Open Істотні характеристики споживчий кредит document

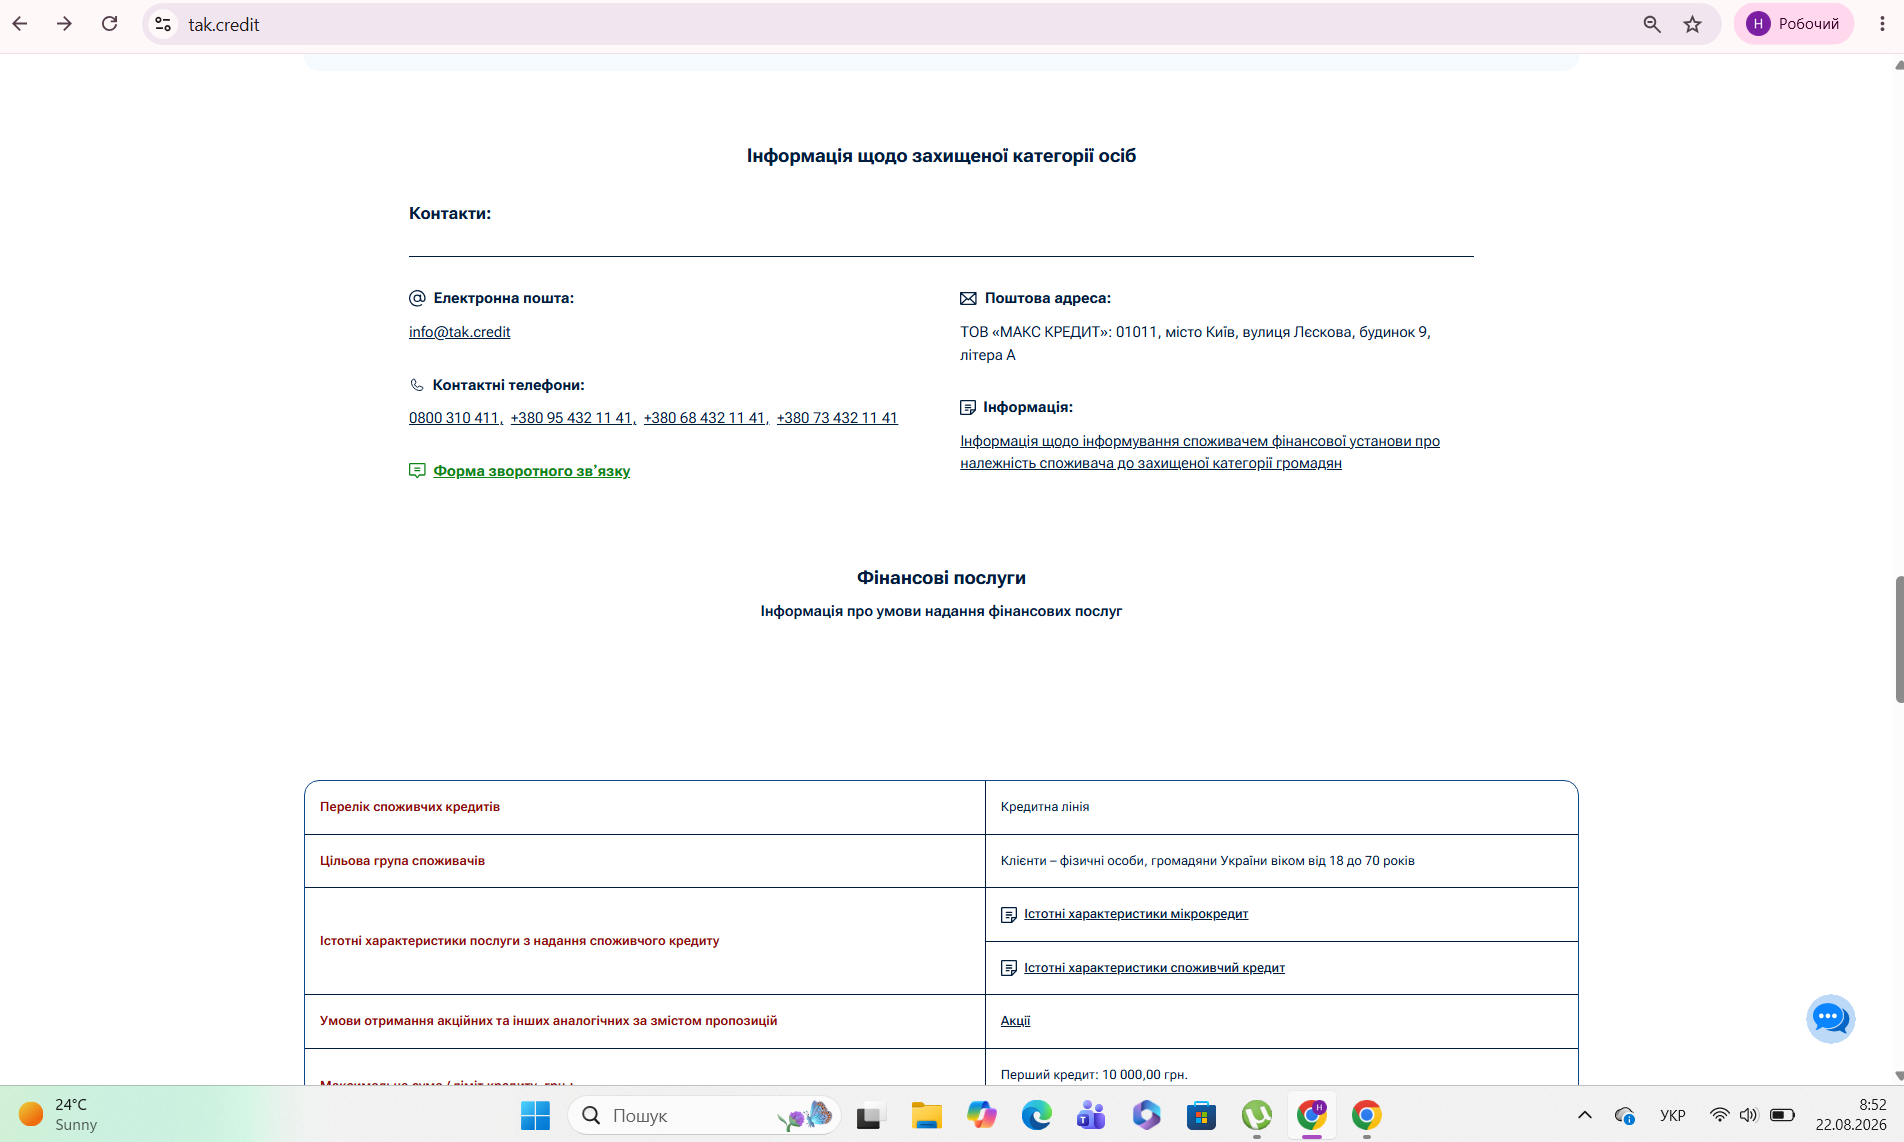tap(1154, 968)
